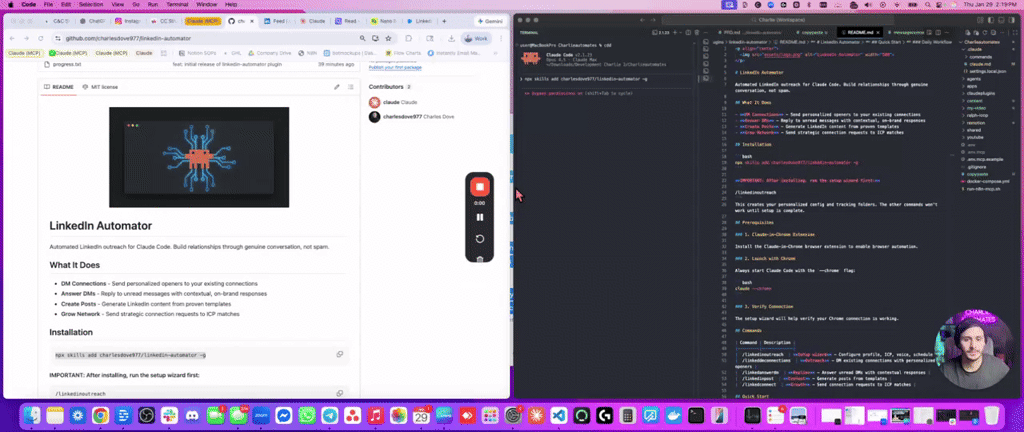Edit the README with the pencil icon
This screenshot has height=432, width=1024.
point(337,87)
